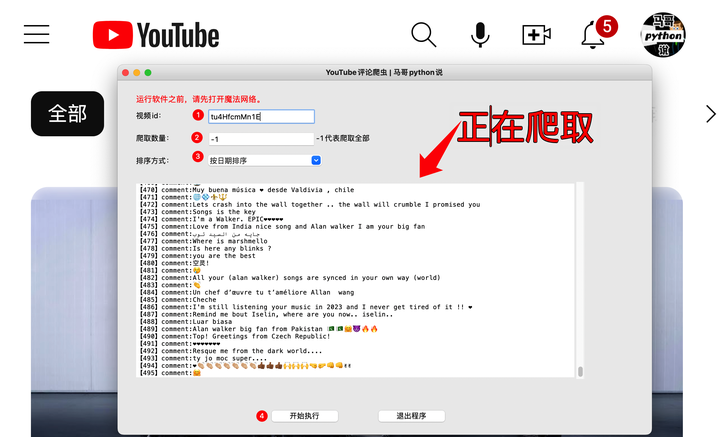Screen dimensions: 720x437
Task: Click log line 482 about synced songs
Action: (x=290, y=278)
